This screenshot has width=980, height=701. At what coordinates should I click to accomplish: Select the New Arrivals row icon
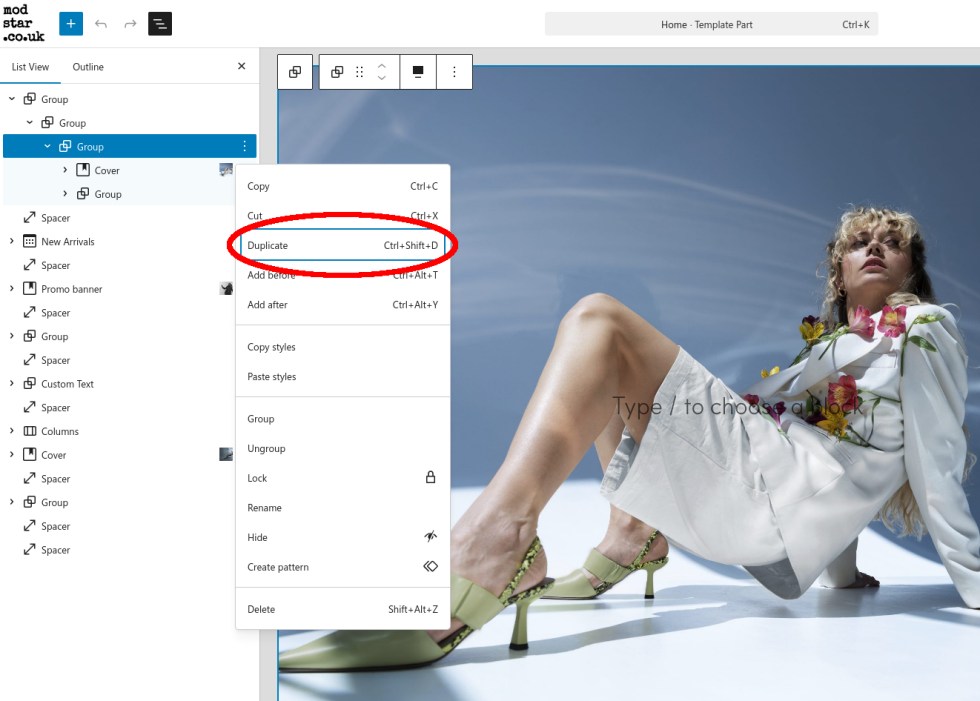[29, 241]
